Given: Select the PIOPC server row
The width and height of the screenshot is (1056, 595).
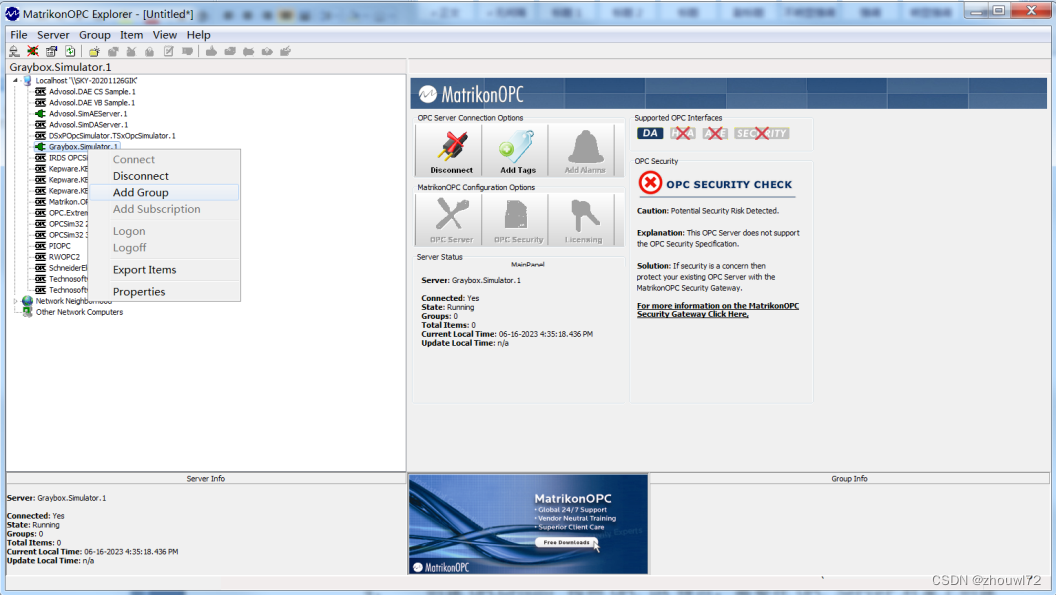Looking at the screenshot, I should click(59, 246).
